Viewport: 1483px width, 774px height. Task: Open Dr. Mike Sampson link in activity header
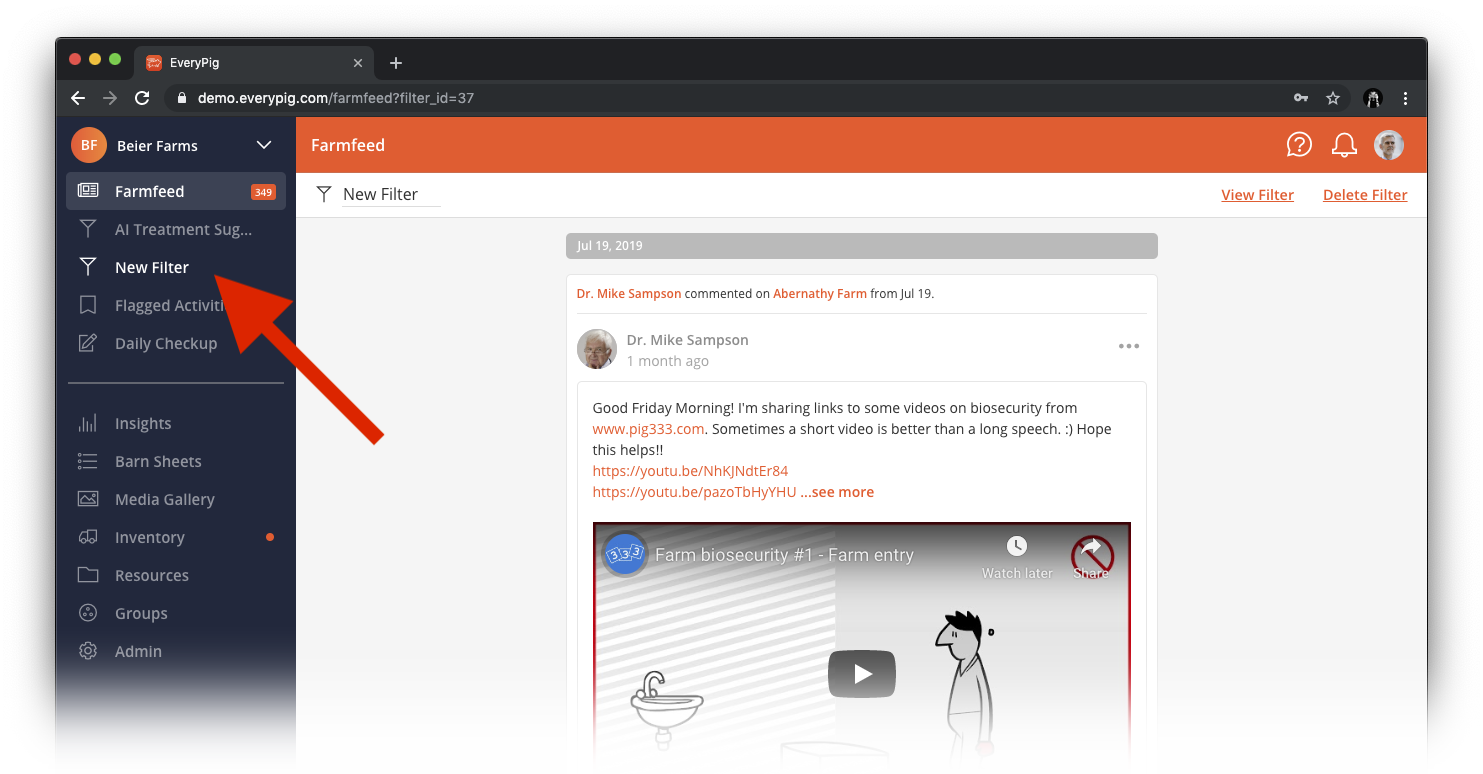(x=629, y=294)
